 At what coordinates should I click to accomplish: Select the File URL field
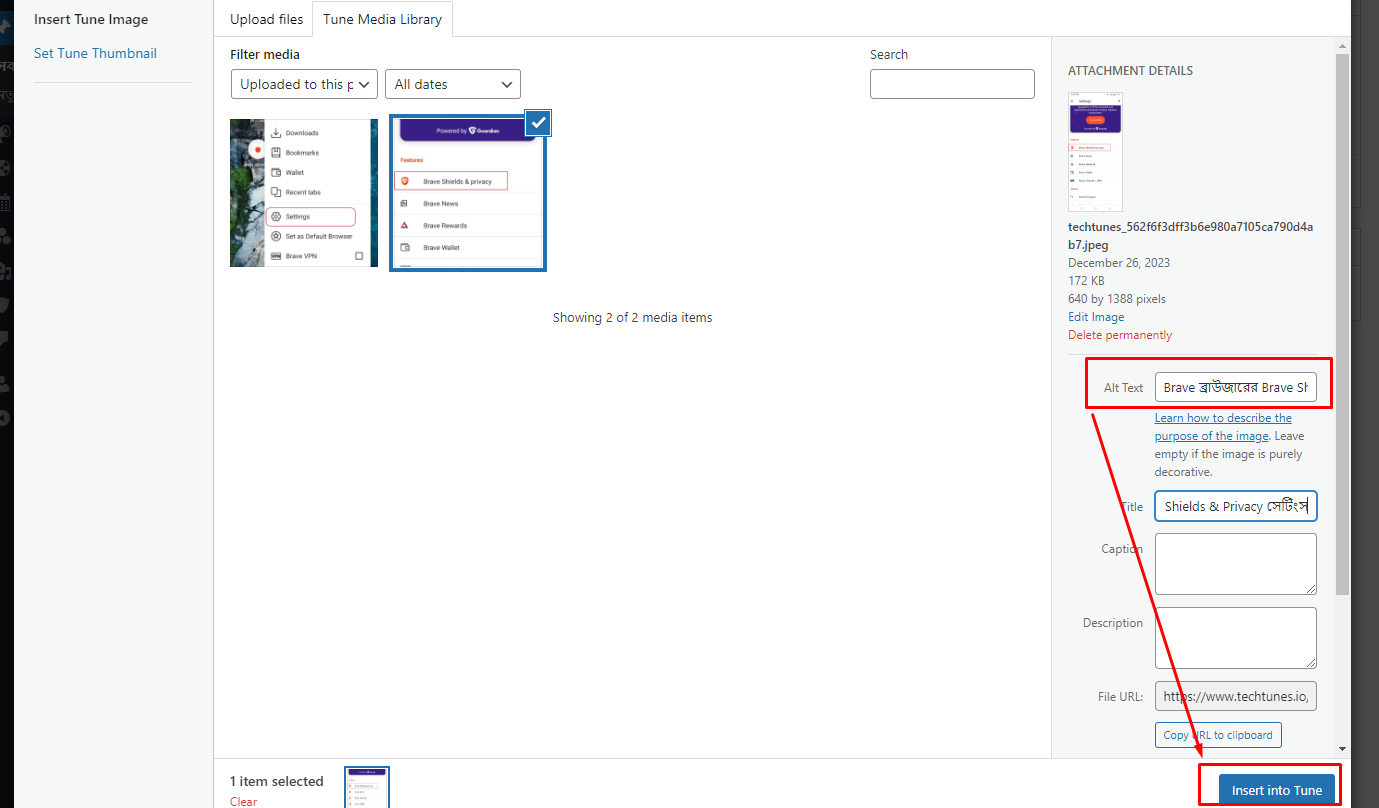1236,695
